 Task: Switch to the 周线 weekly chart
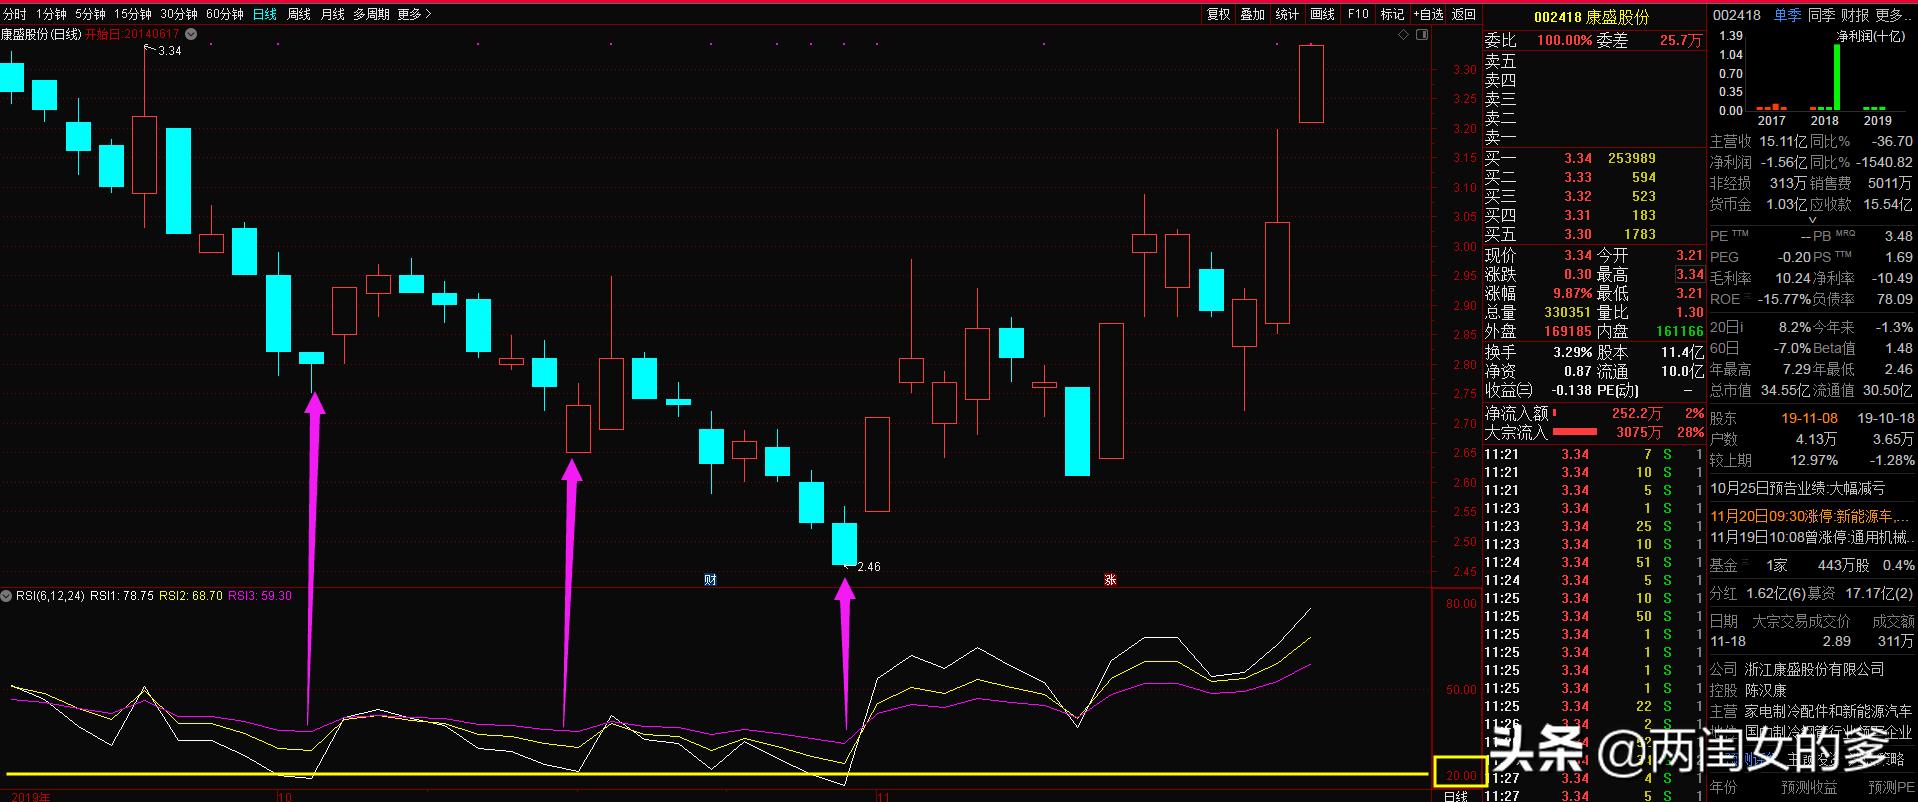[x=299, y=14]
